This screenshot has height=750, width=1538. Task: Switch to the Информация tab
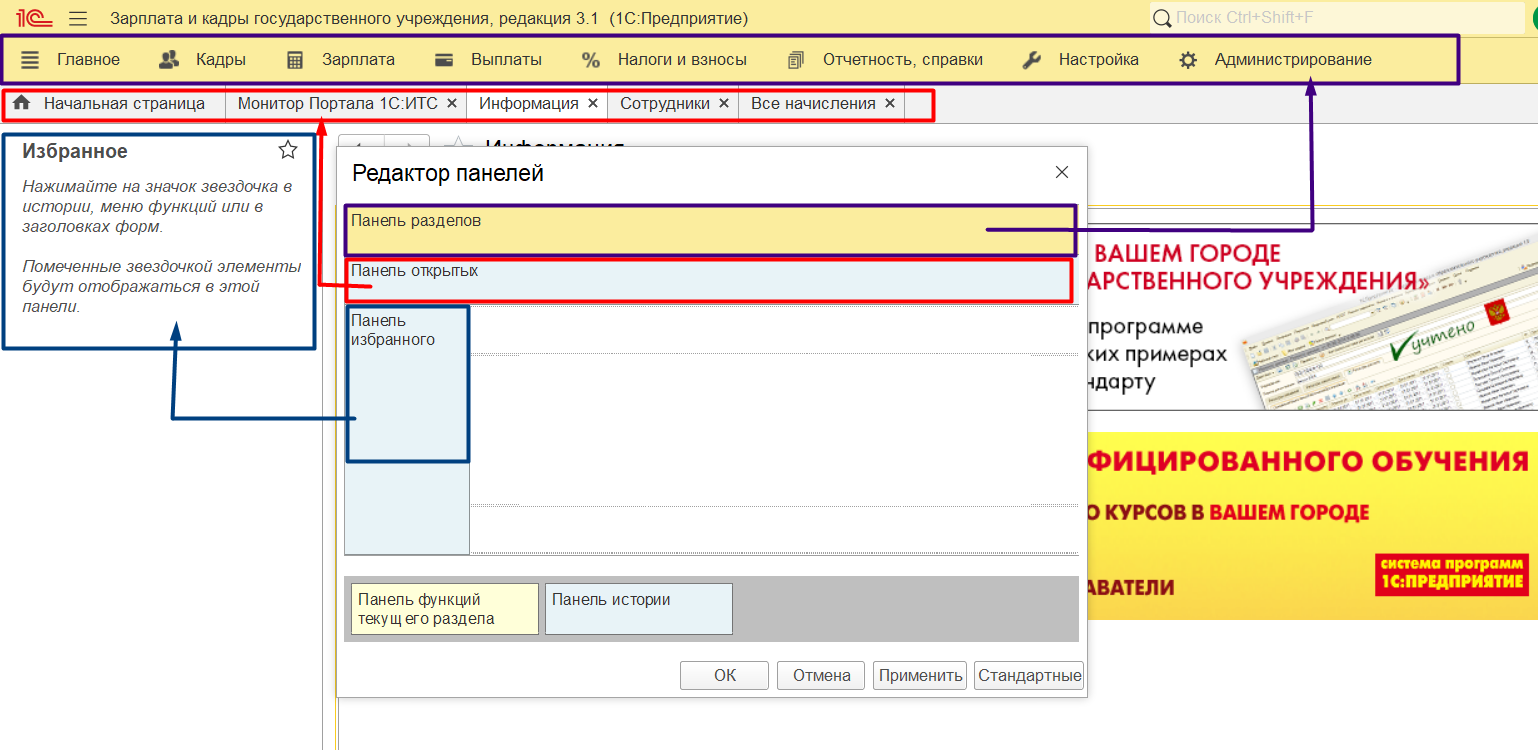click(529, 104)
